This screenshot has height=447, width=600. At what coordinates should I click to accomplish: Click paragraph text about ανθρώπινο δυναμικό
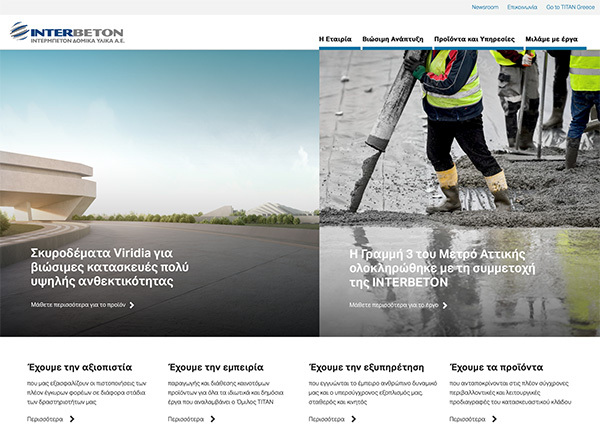point(373,393)
